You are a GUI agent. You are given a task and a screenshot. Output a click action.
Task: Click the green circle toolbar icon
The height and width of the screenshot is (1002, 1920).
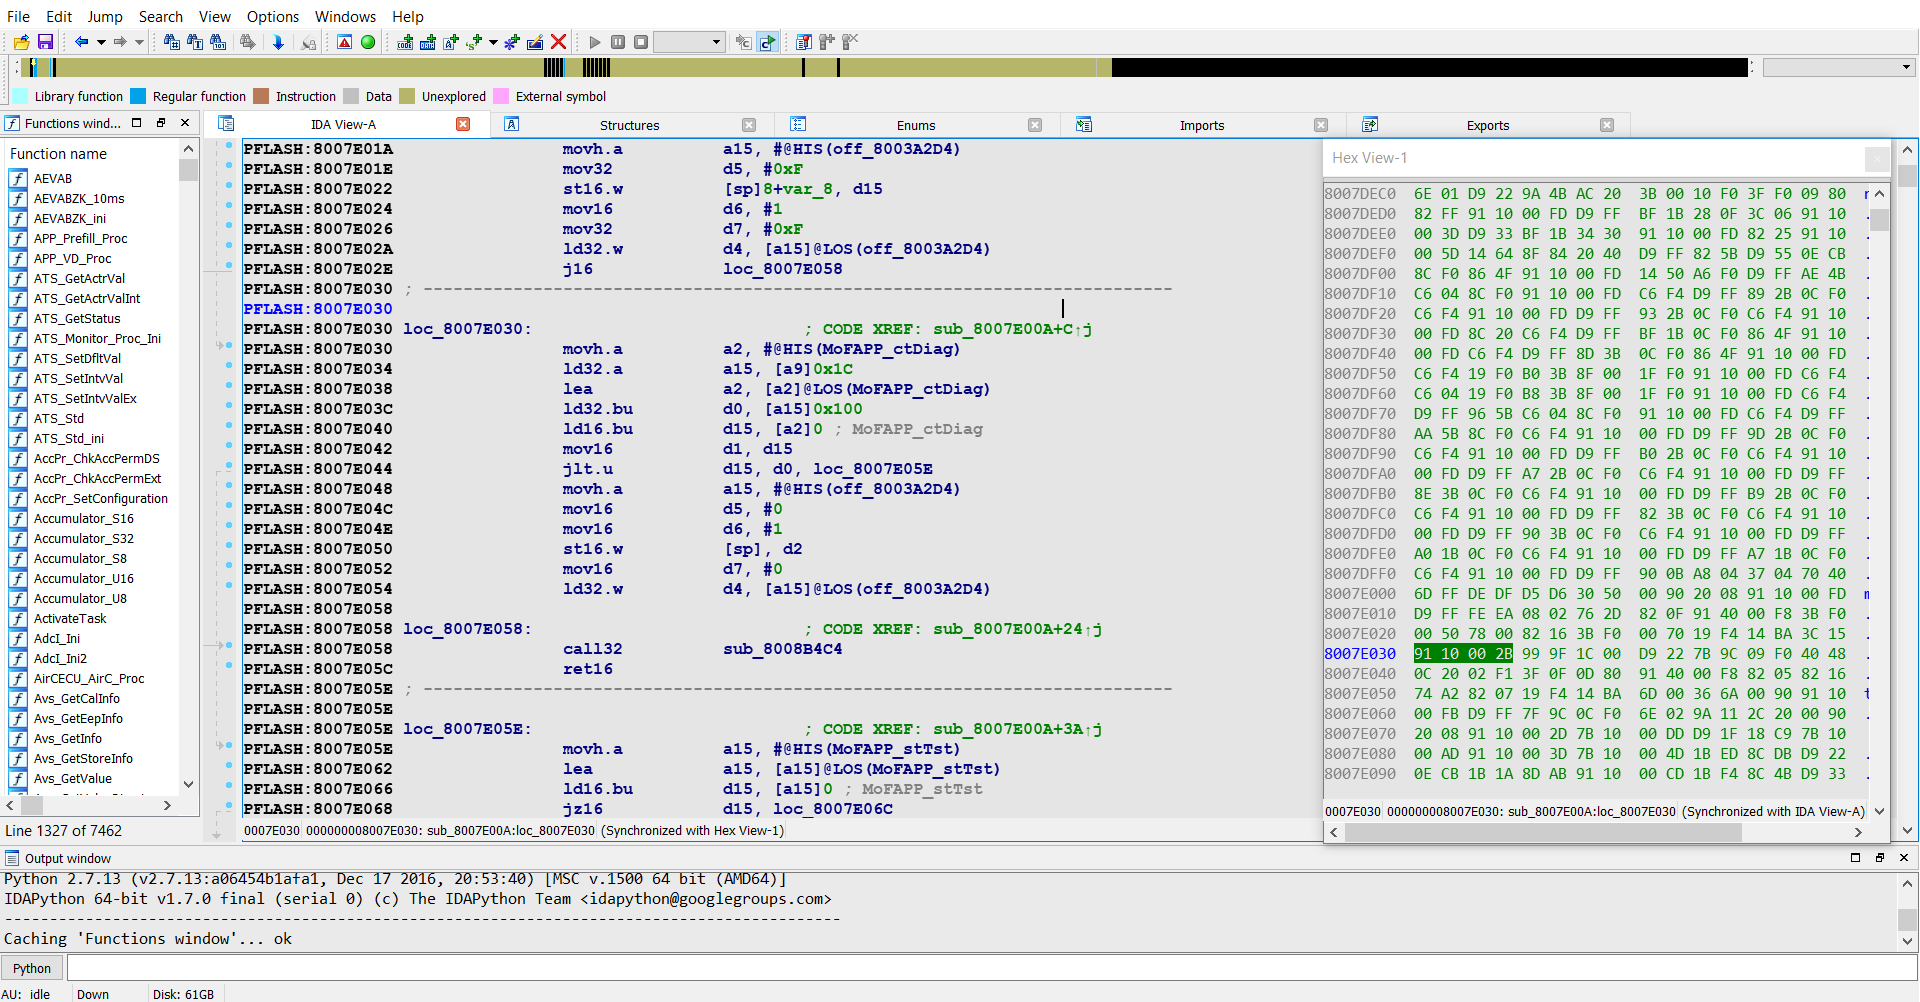[x=368, y=42]
